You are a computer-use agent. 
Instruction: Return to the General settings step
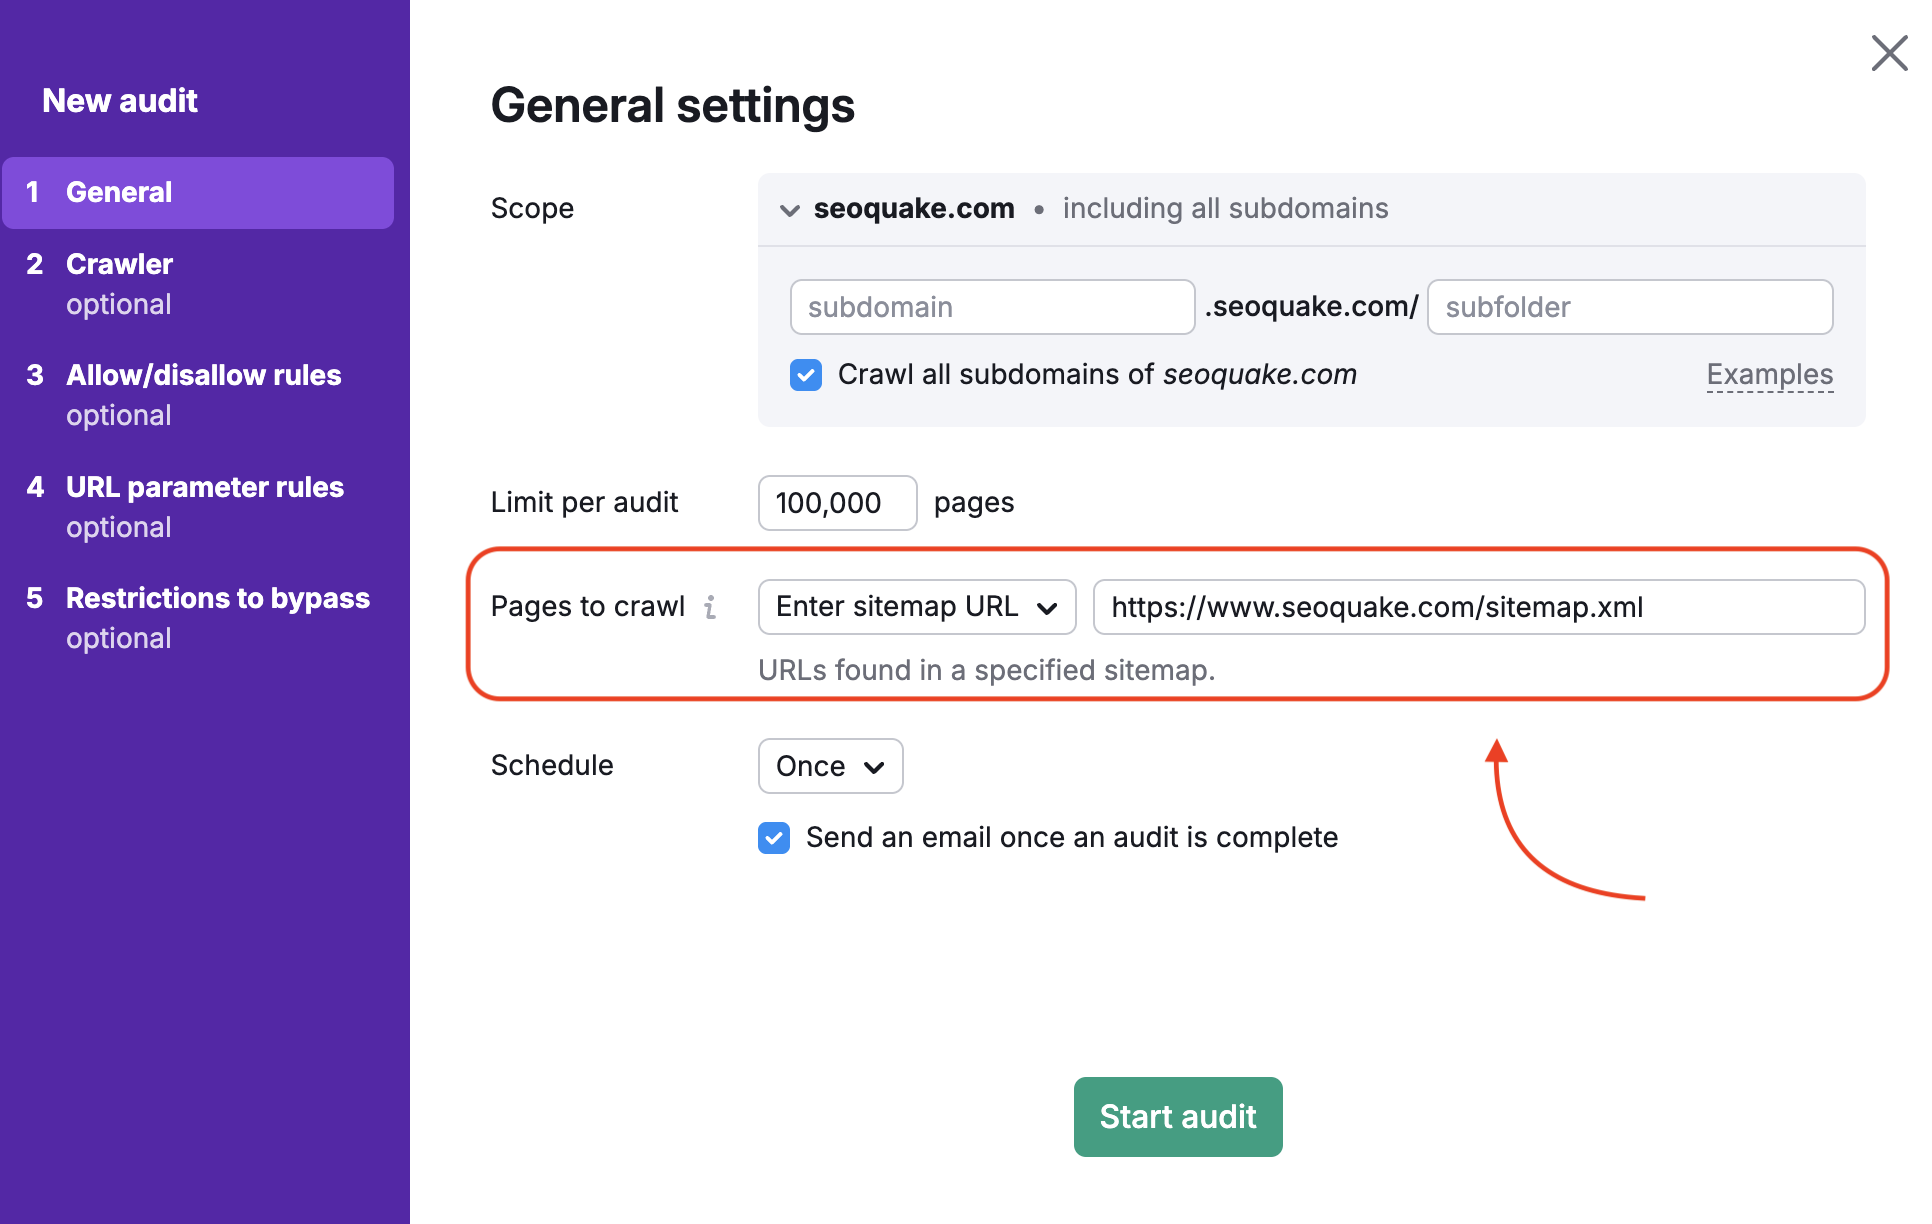119,192
